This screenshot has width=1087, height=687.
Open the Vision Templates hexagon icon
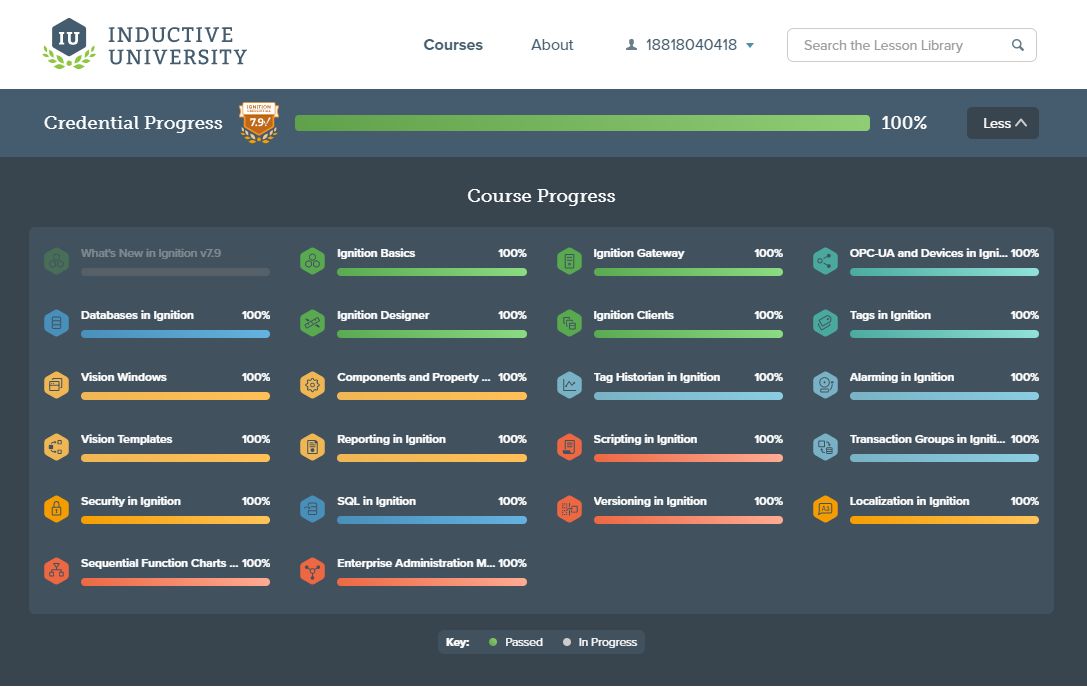click(56, 447)
